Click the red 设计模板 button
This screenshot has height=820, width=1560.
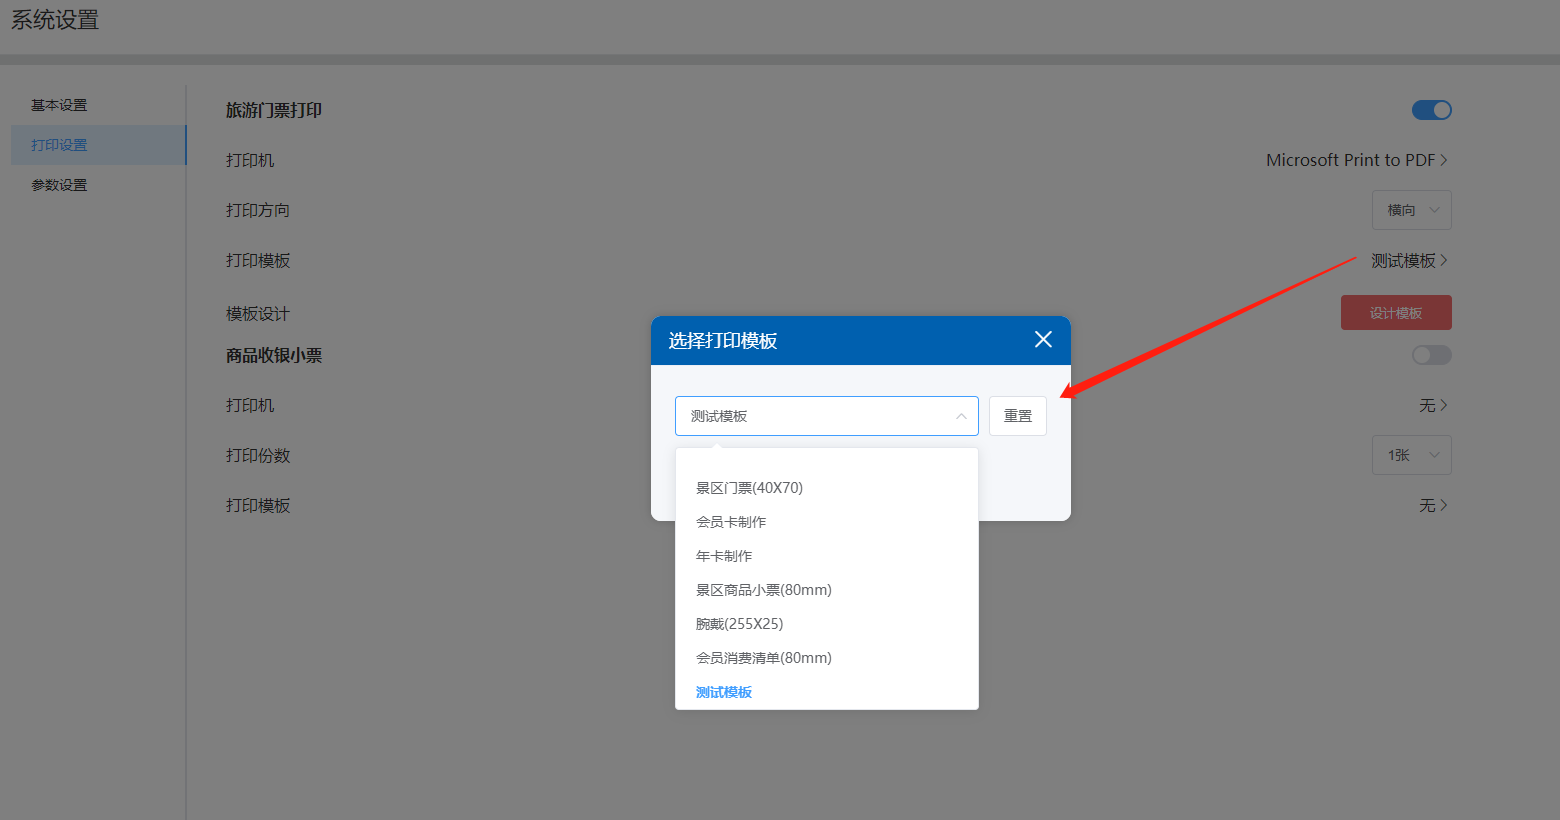[1395, 313]
